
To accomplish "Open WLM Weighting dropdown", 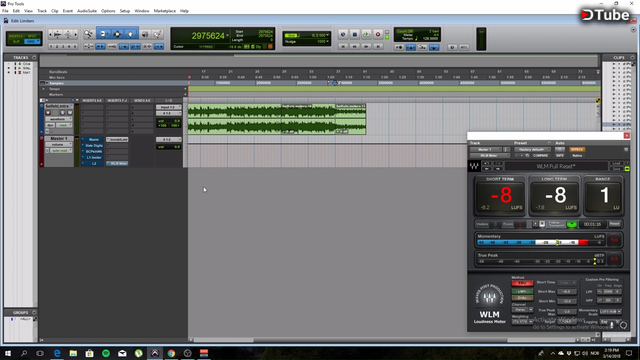I will tap(522, 322).
